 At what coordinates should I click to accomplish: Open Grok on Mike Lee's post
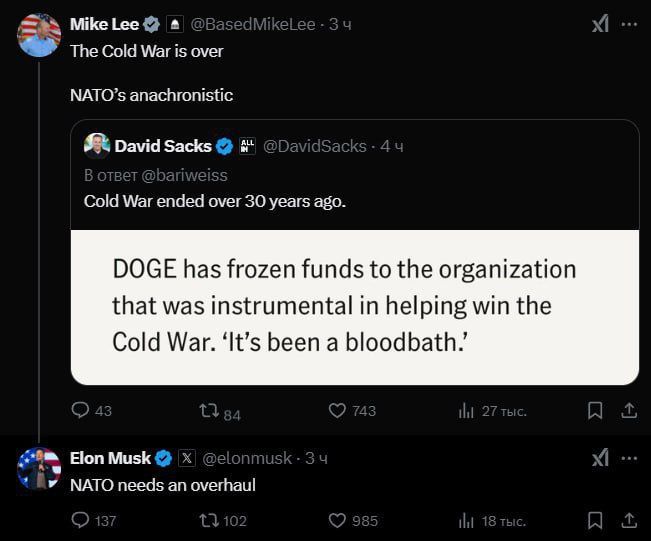point(600,25)
